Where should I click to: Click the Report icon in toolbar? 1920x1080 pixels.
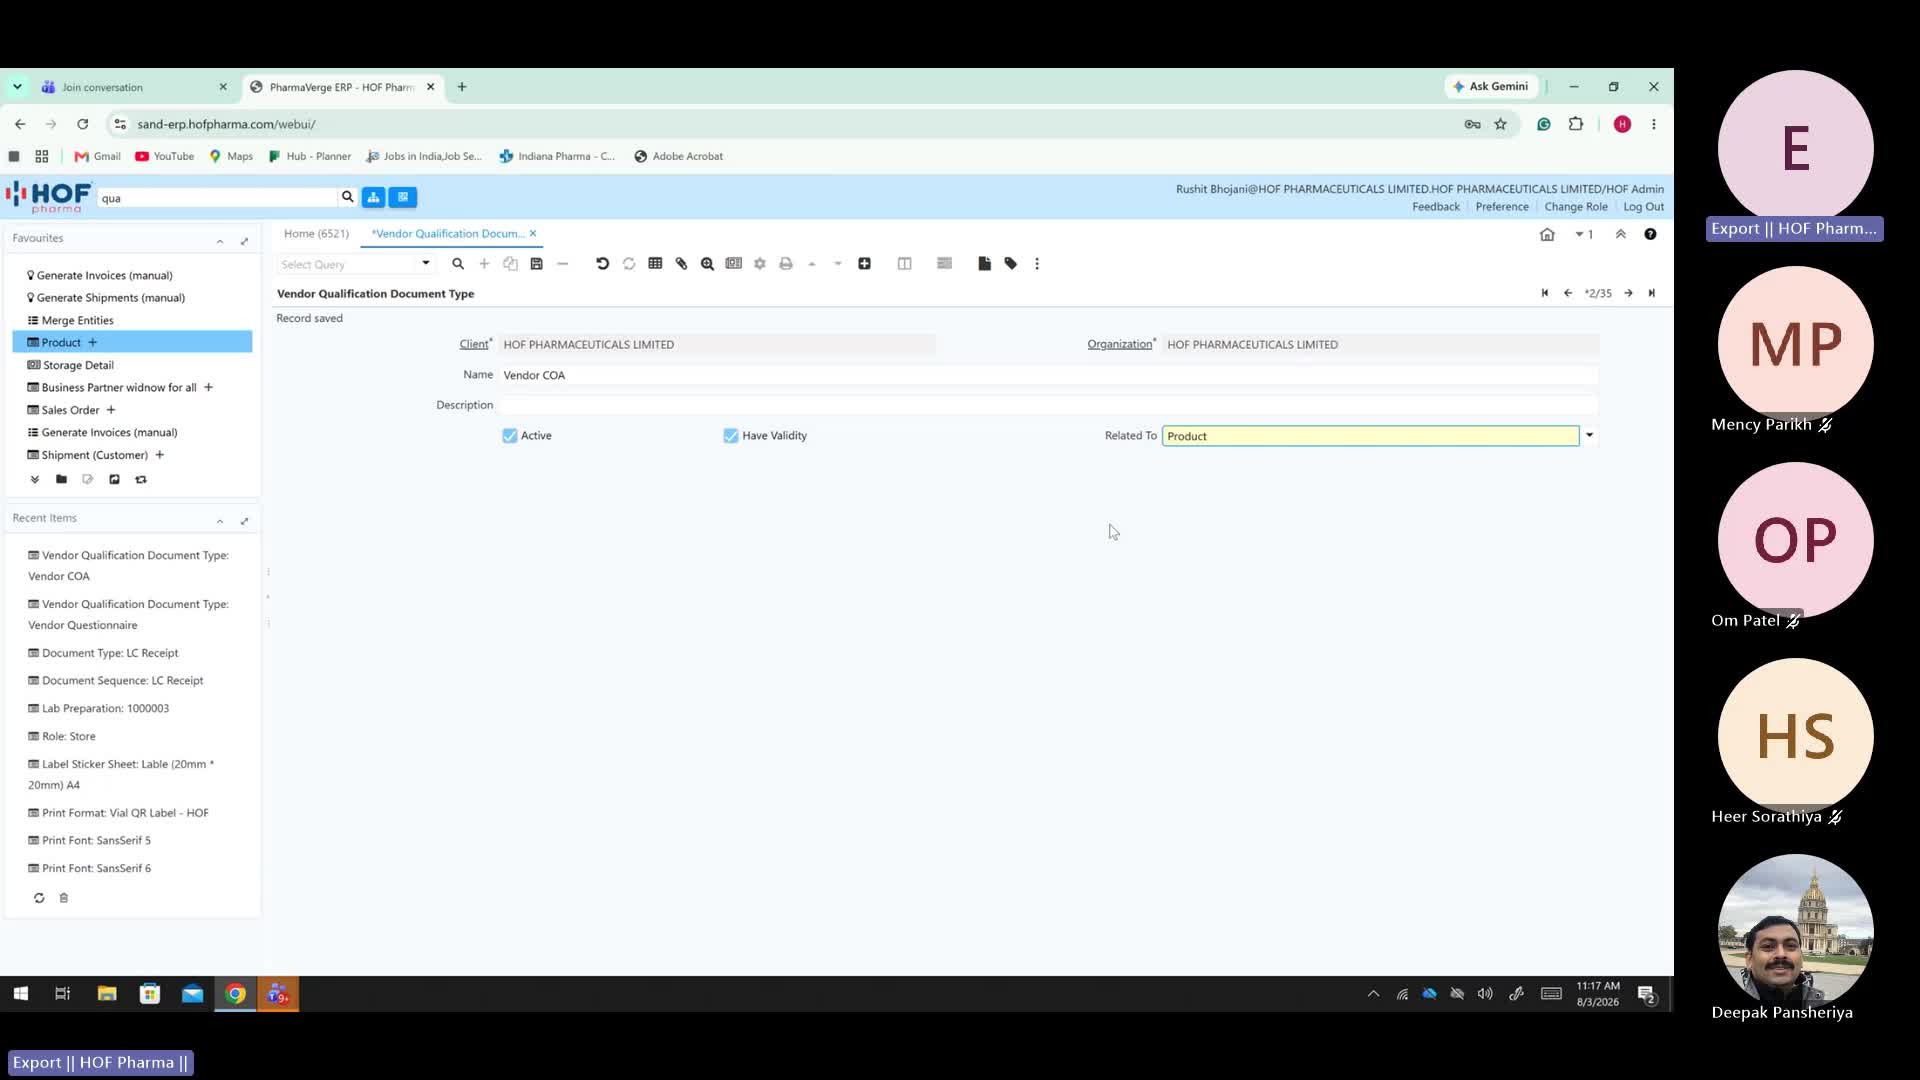(734, 264)
